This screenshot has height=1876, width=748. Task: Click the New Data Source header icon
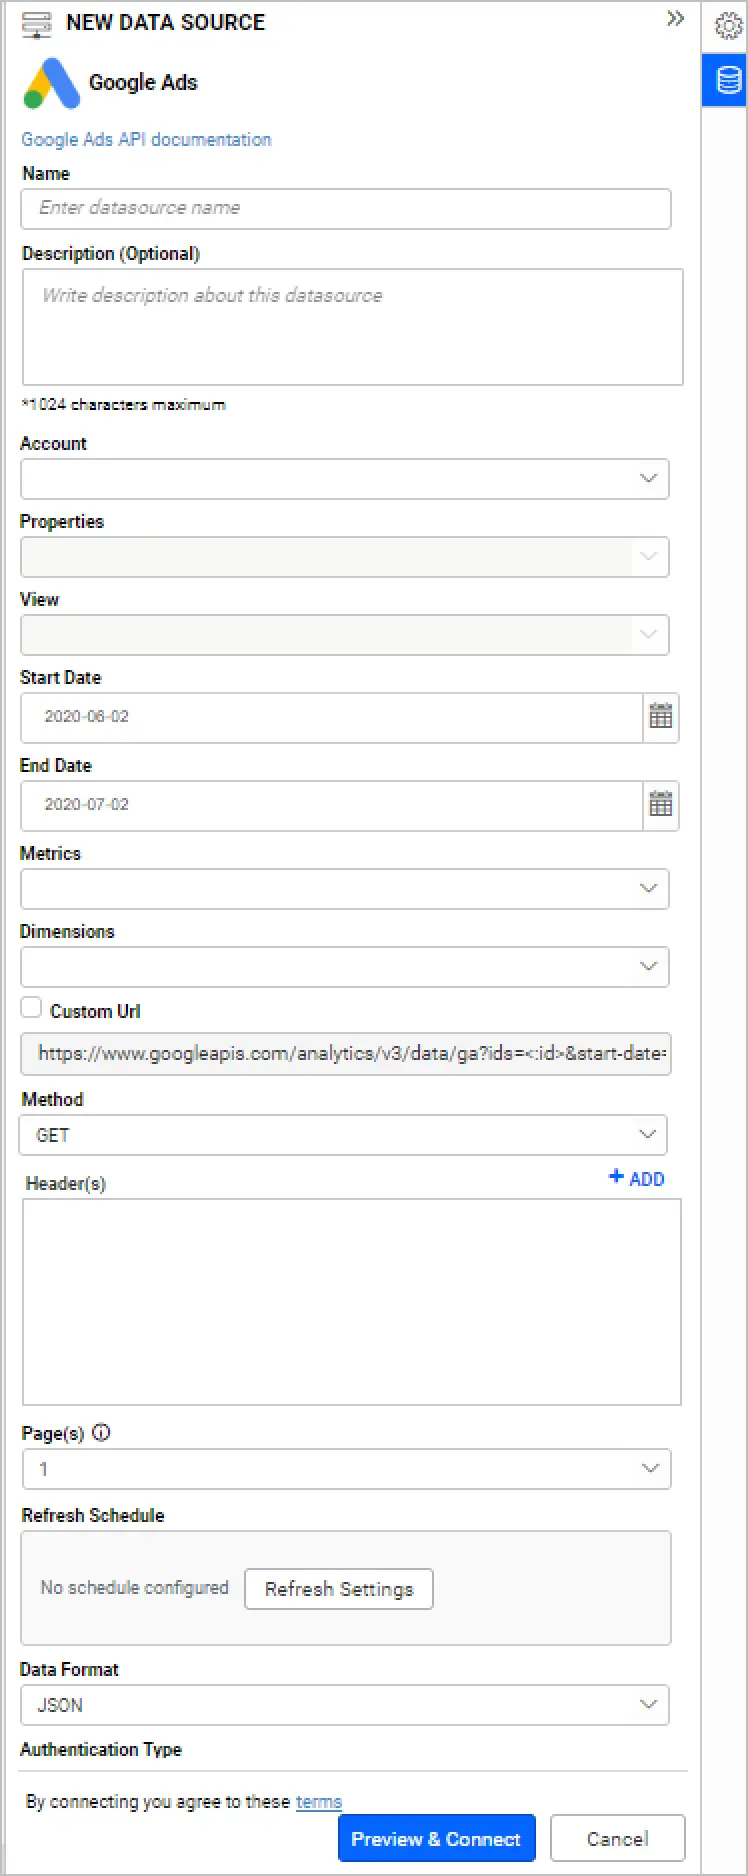(x=37, y=25)
